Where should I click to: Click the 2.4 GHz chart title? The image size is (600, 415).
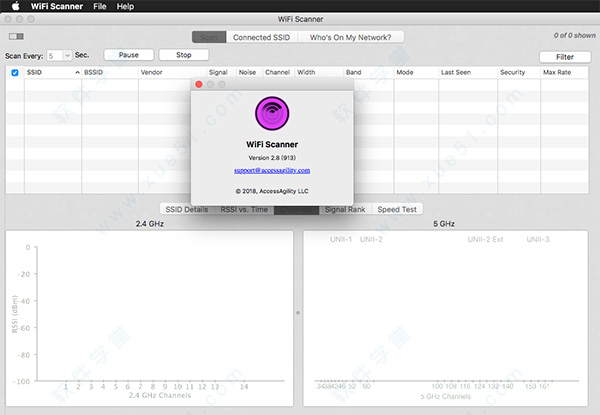[x=150, y=224]
